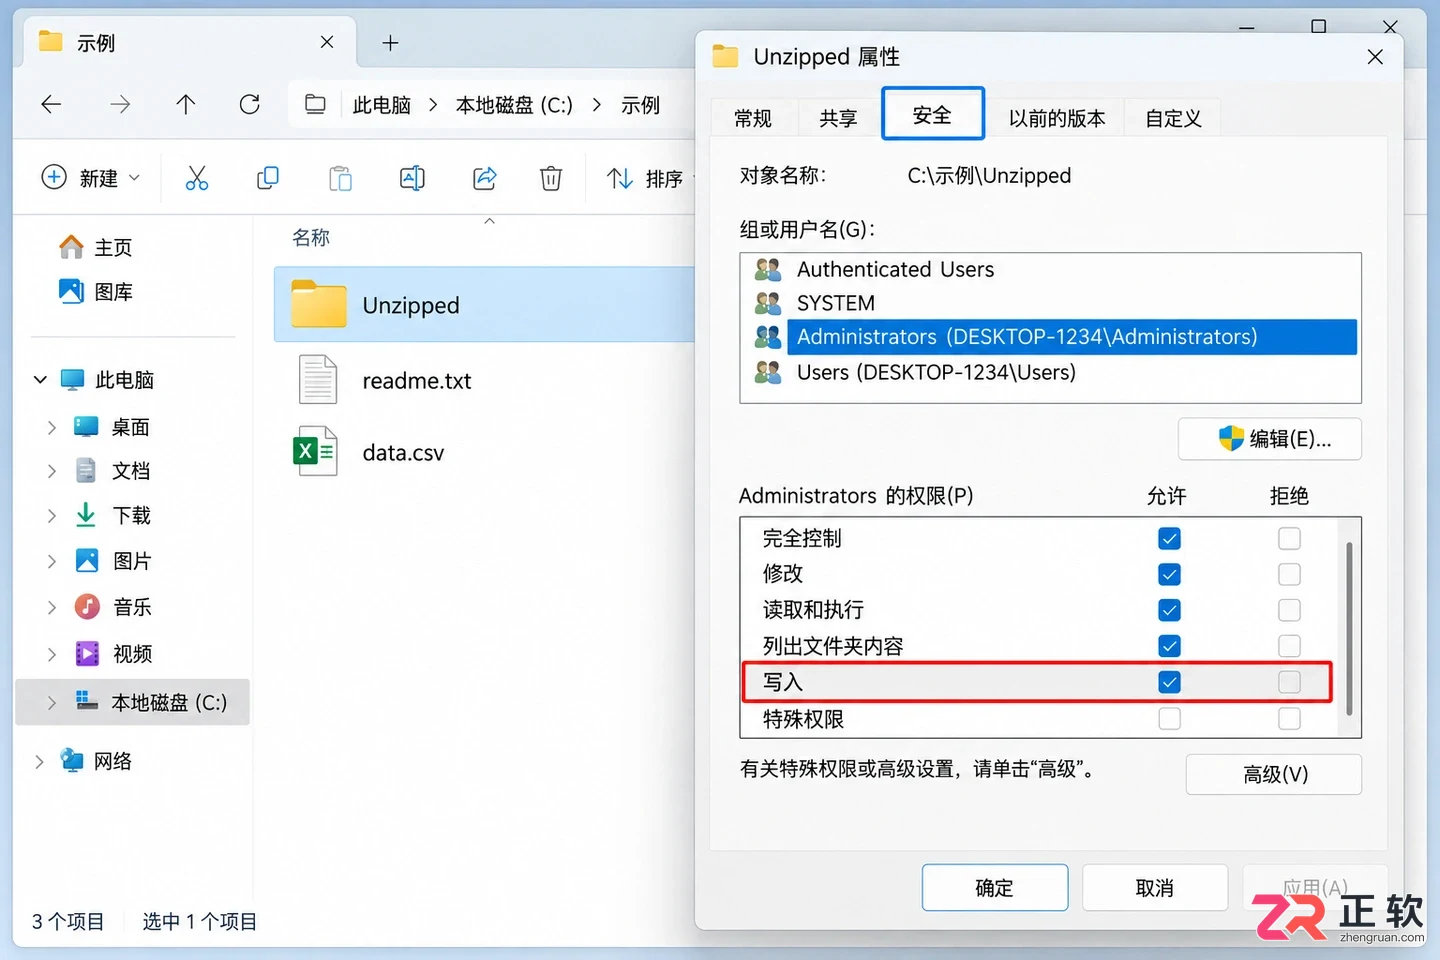
Task: Toggle Deny checkbox for 读取和执行
Action: (1289, 610)
